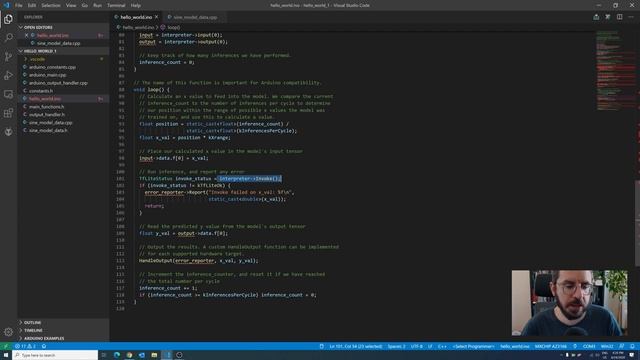Open the PlatformIO alien-head icon in activity bar
The width and height of the screenshot is (640, 360).
8,132
